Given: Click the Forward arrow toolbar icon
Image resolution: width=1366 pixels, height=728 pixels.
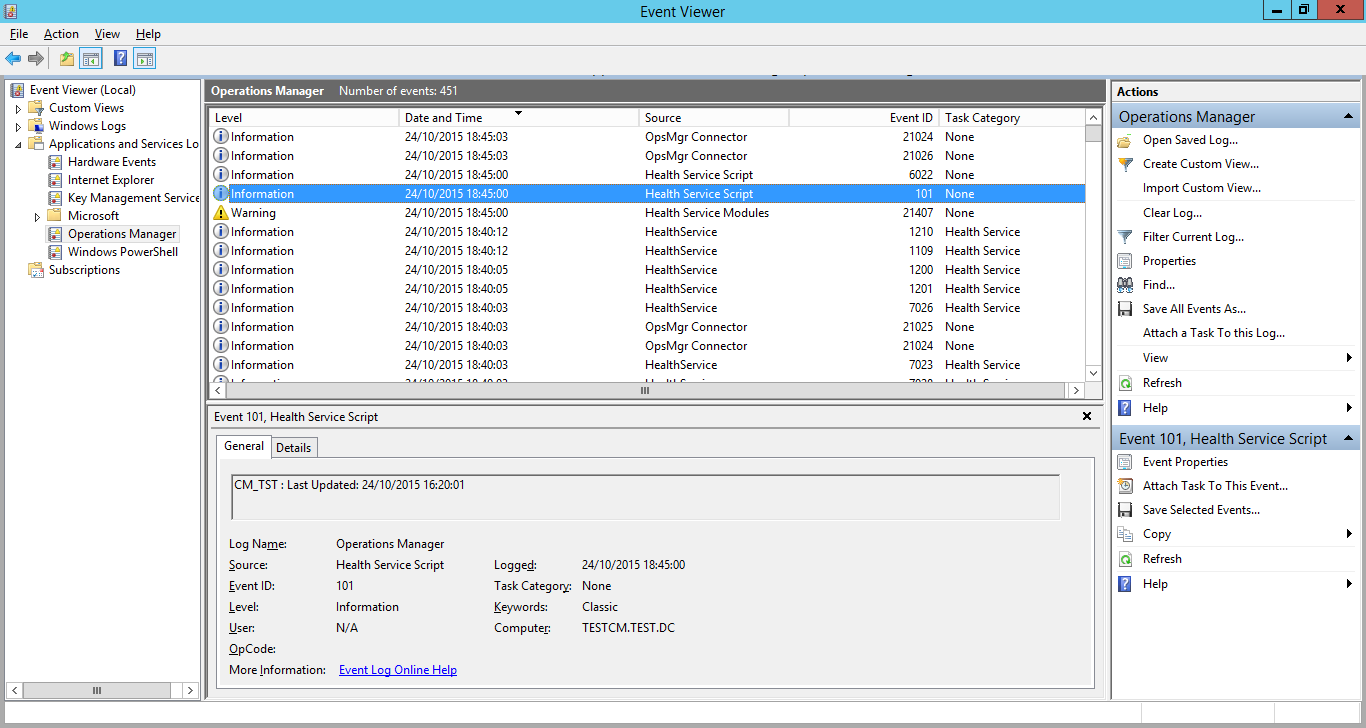Looking at the screenshot, I should pos(35,59).
